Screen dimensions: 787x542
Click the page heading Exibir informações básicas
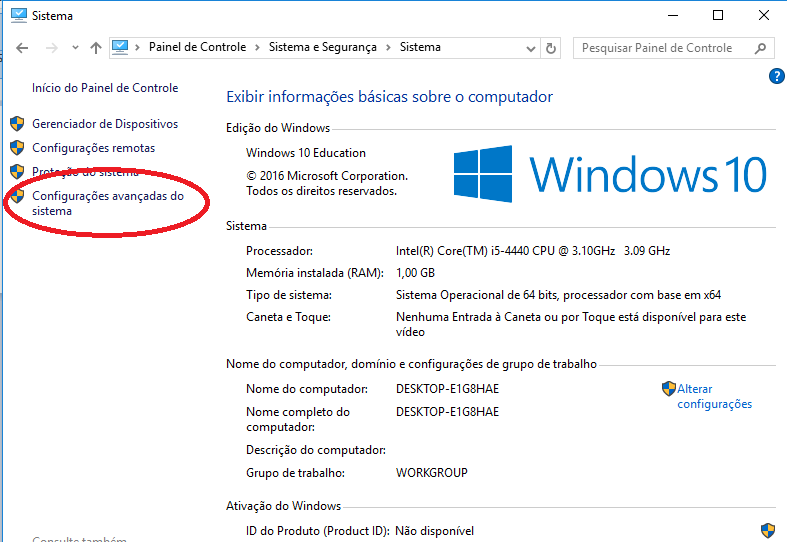point(389,96)
